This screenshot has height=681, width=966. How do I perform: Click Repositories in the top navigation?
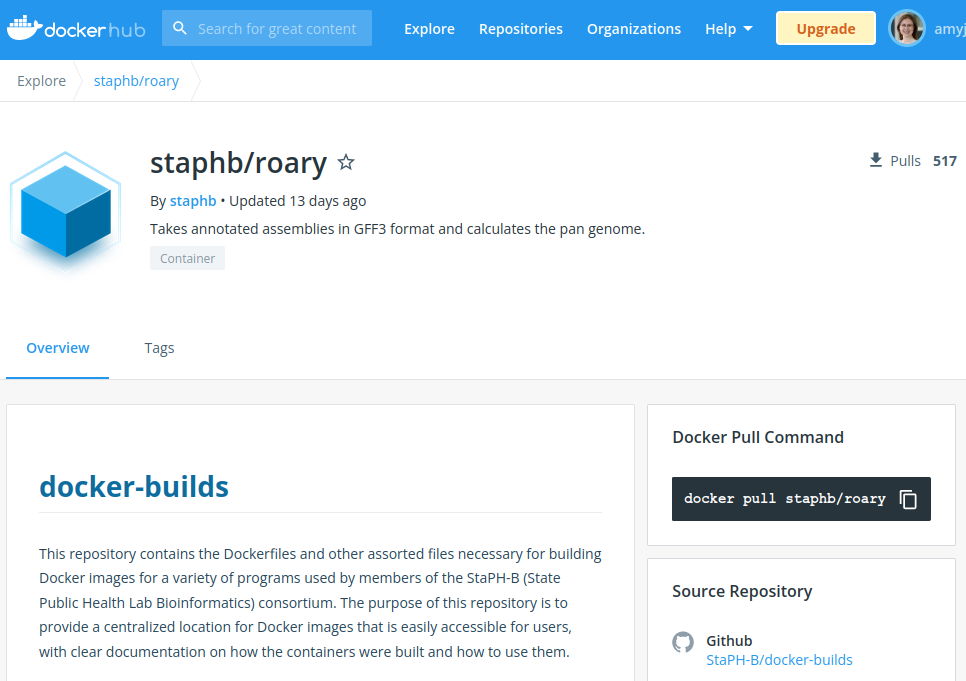coord(520,28)
